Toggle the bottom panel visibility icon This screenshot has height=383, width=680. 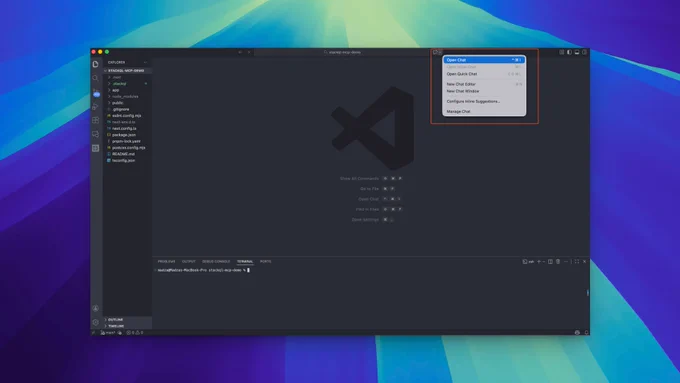[577, 52]
